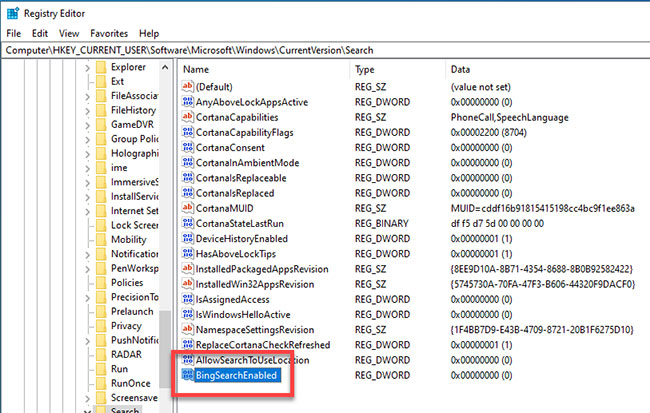Select the Prelaunch key in tree
The height and width of the screenshot is (413, 650).
click(x=132, y=311)
